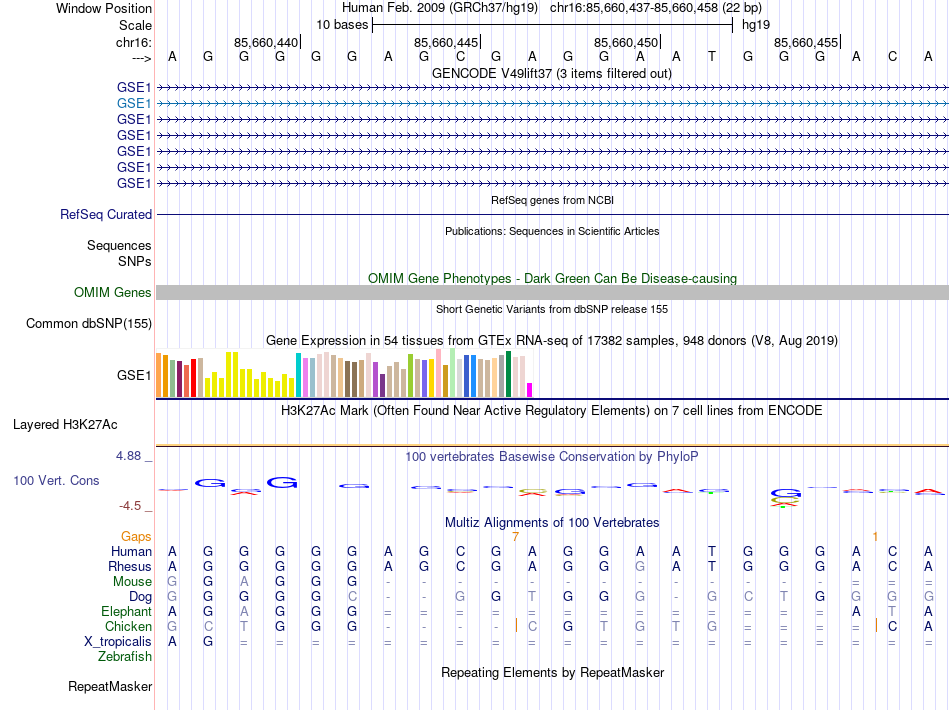Screen dimensions: 950x710
Task: Click the GENCODE V49lift37 track title
Action: 551,73
